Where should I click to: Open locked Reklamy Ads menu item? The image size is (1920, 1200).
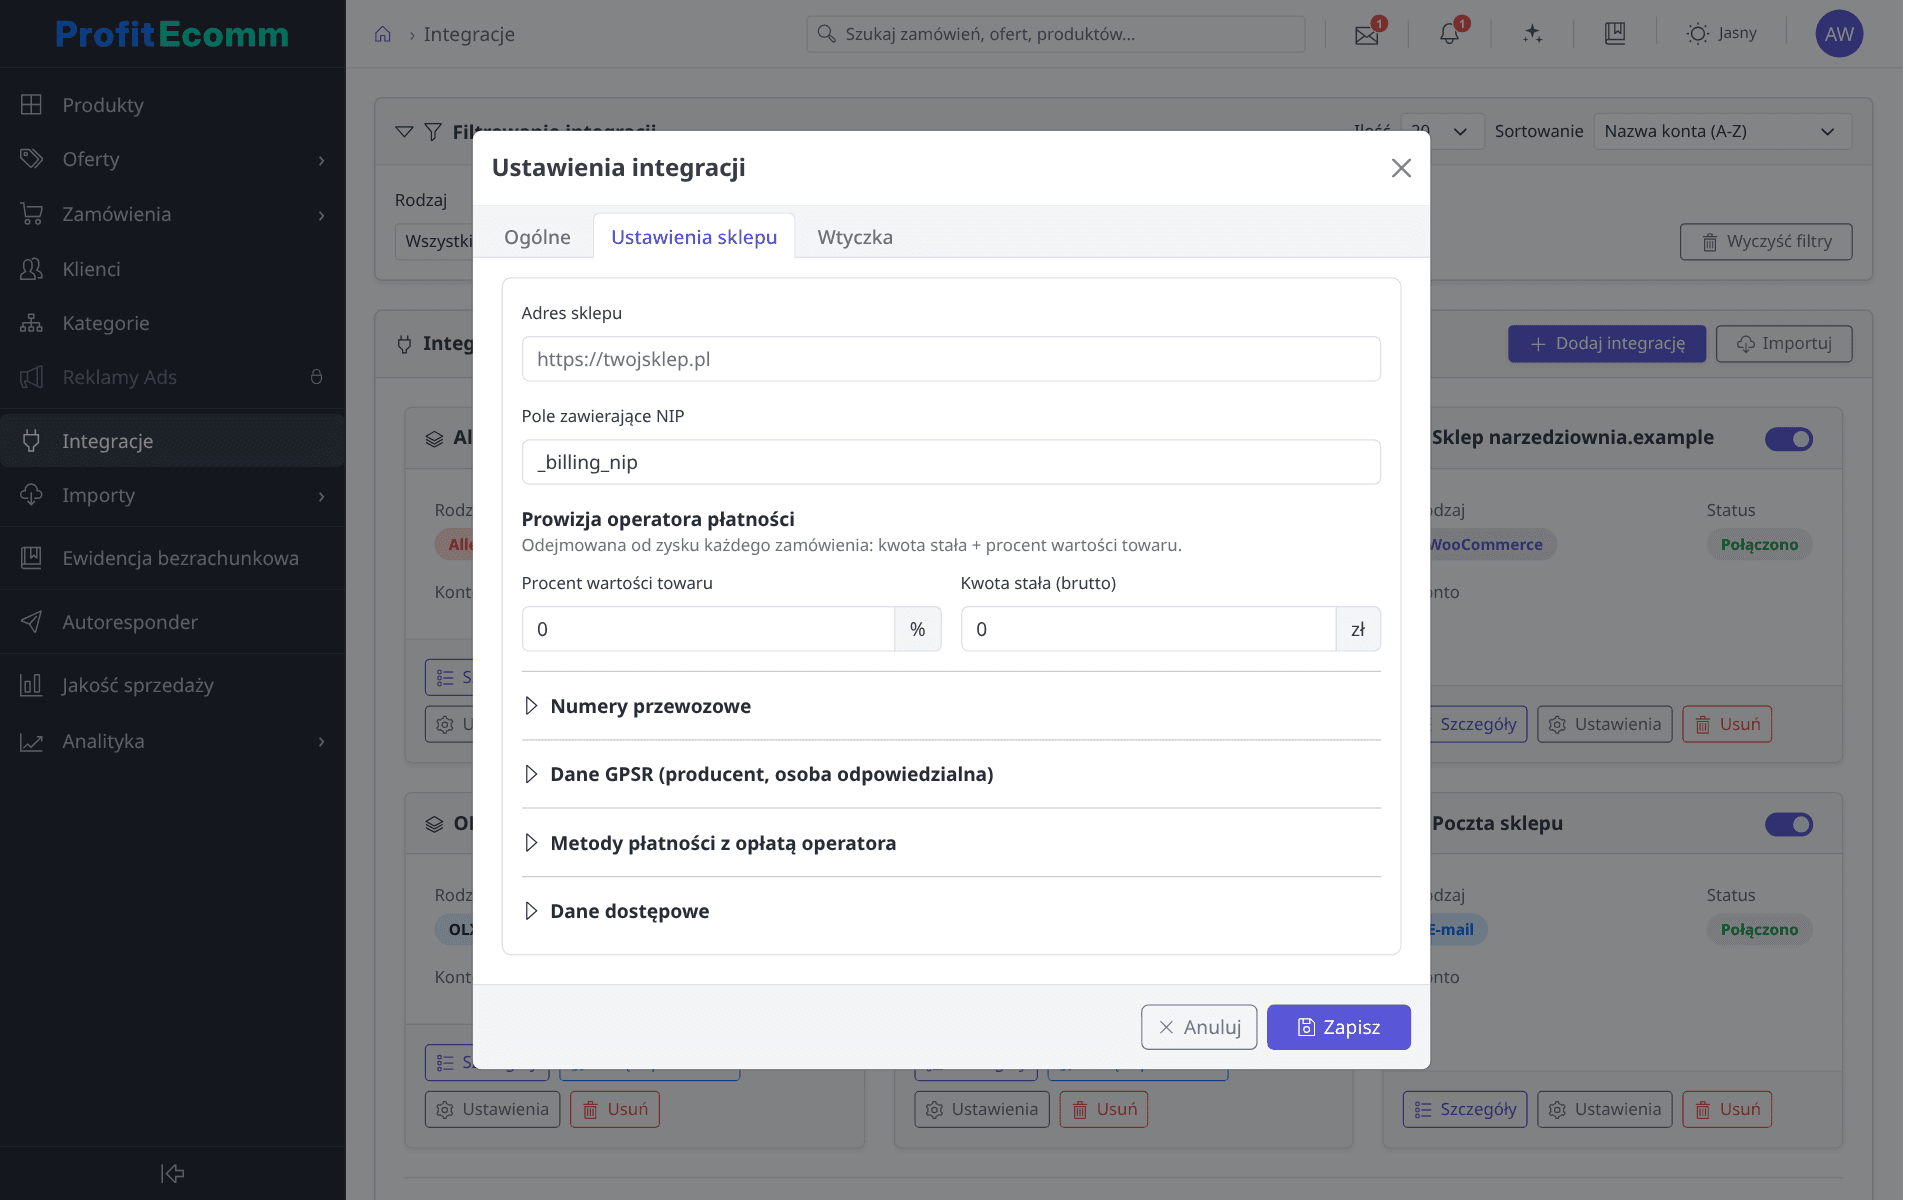(172, 377)
